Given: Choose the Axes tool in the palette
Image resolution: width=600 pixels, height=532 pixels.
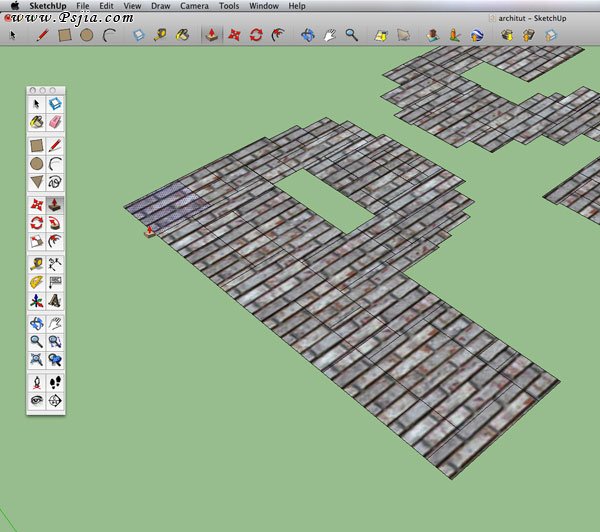Looking at the screenshot, I should 36,300.
